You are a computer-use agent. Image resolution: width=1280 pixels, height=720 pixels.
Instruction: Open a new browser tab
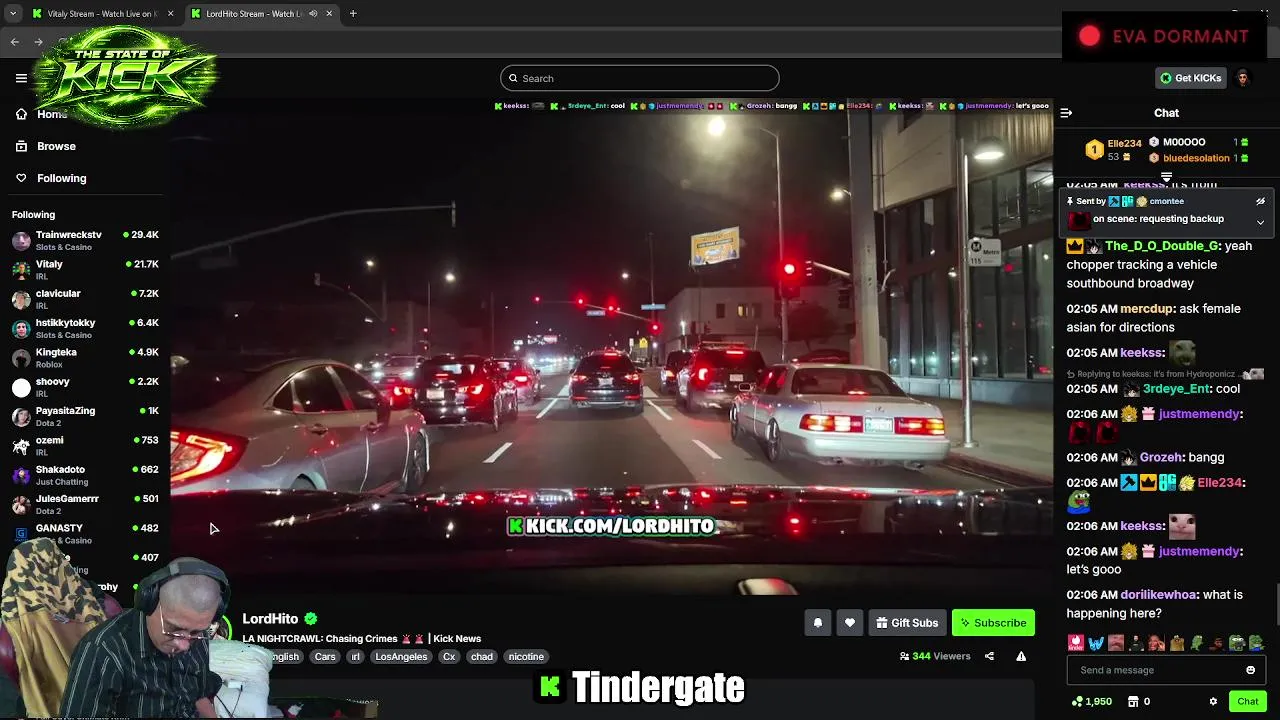click(x=353, y=14)
